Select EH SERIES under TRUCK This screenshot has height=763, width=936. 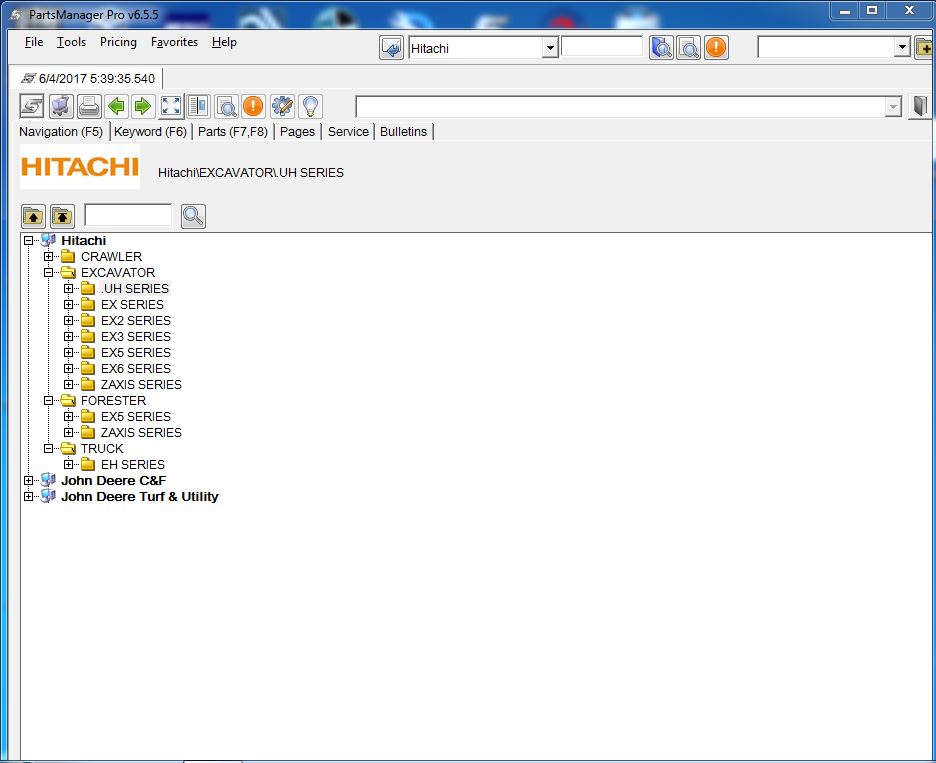coord(133,464)
